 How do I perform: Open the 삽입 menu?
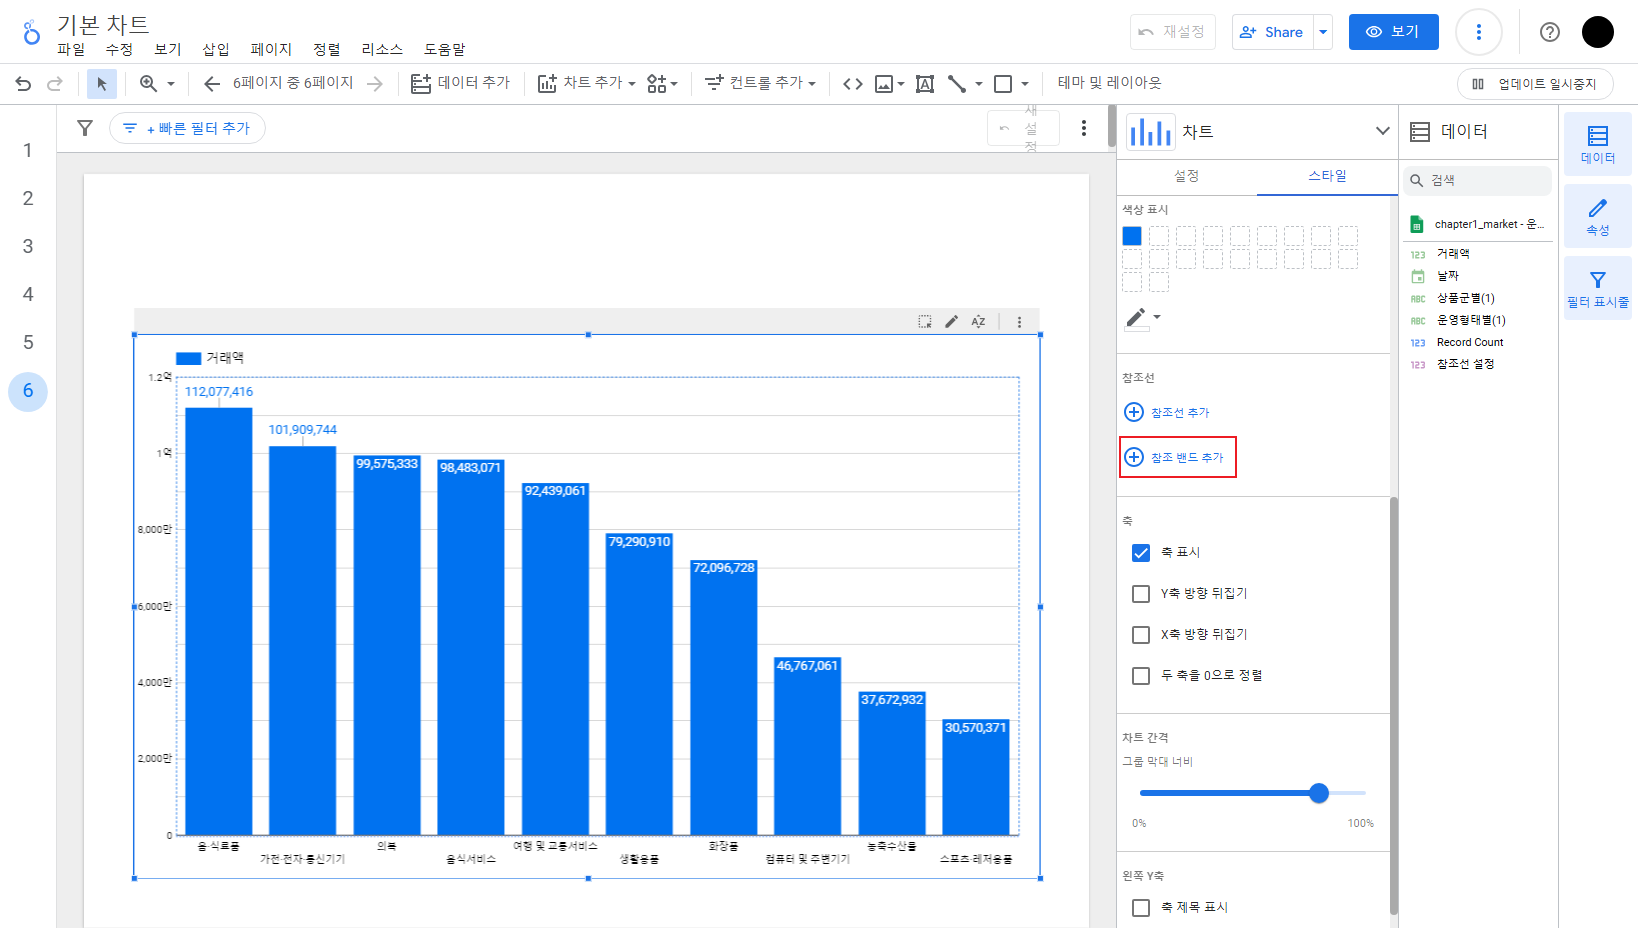tap(216, 49)
